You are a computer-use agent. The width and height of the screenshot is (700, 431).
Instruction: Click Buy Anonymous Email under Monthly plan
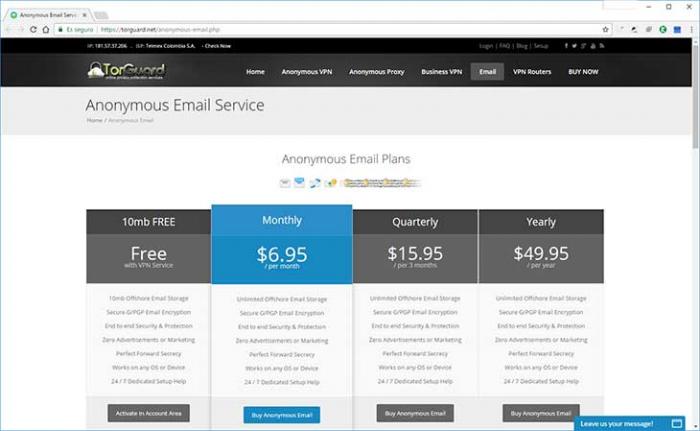pyautogui.click(x=282, y=415)
